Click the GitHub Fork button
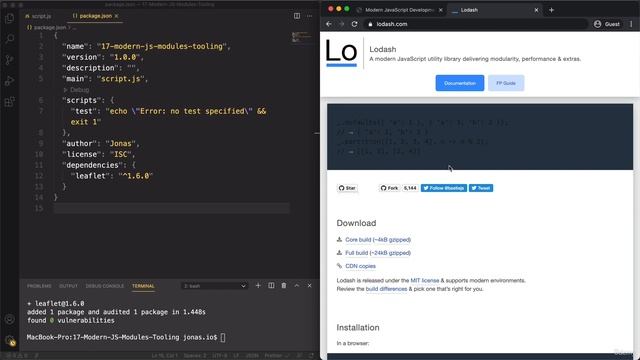This screenshot has height=360, width=640. [x=389, y=188]
